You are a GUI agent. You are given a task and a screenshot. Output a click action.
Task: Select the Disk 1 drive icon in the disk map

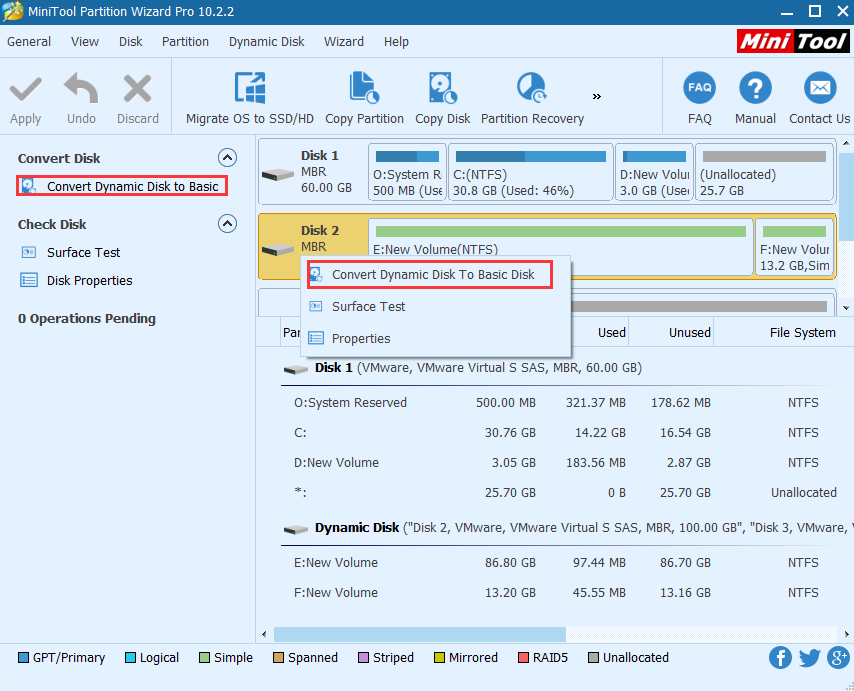278,175
